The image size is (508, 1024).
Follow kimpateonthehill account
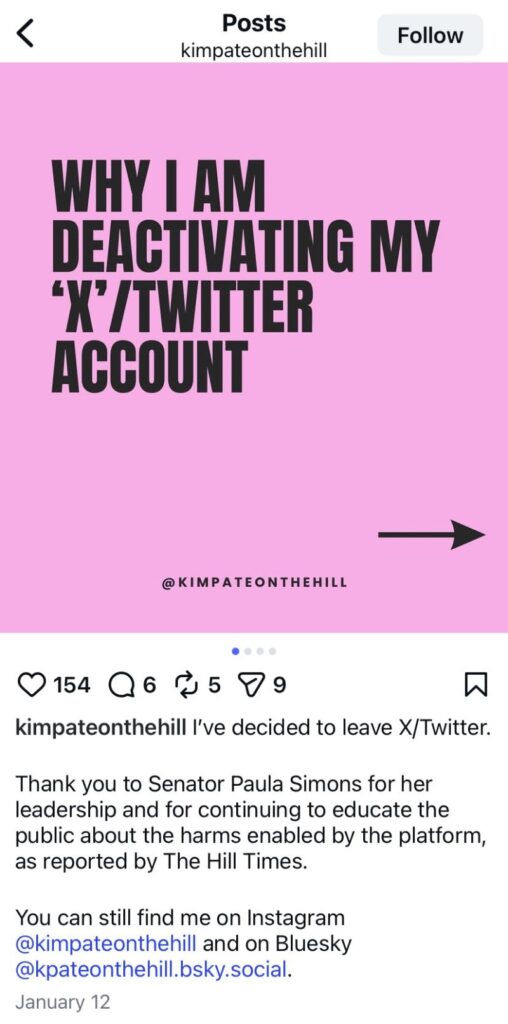tap(430, 35)
